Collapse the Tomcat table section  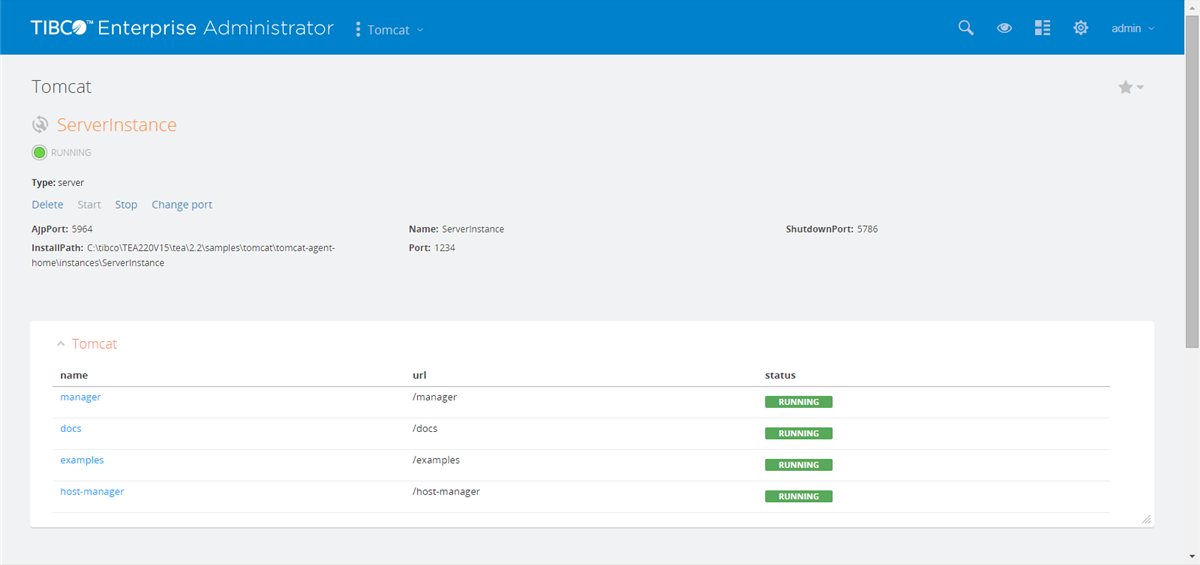click(x=61, y=344)
